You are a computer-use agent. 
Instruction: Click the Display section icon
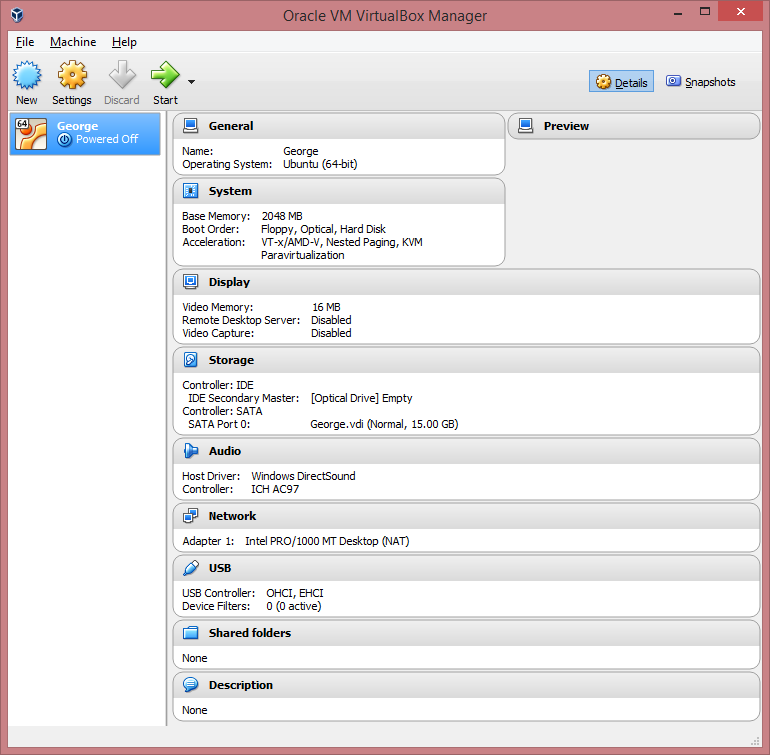pos(191,282)
